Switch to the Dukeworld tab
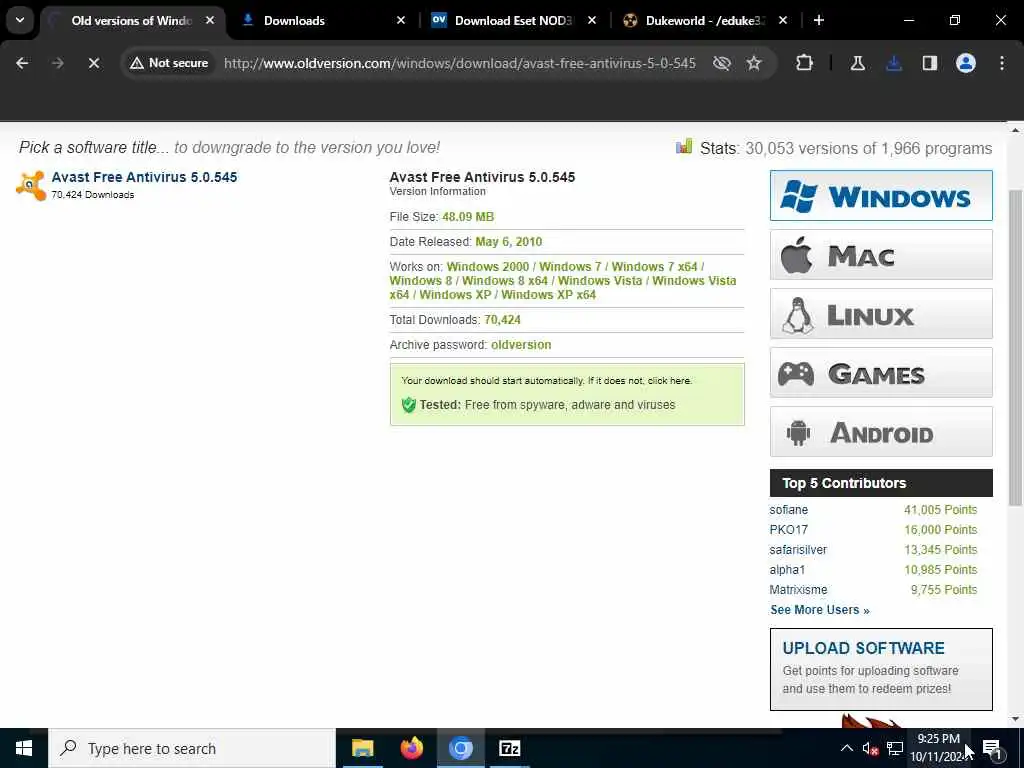The height and width of the screenshot is (768, 1024). (x=704, y=20)
